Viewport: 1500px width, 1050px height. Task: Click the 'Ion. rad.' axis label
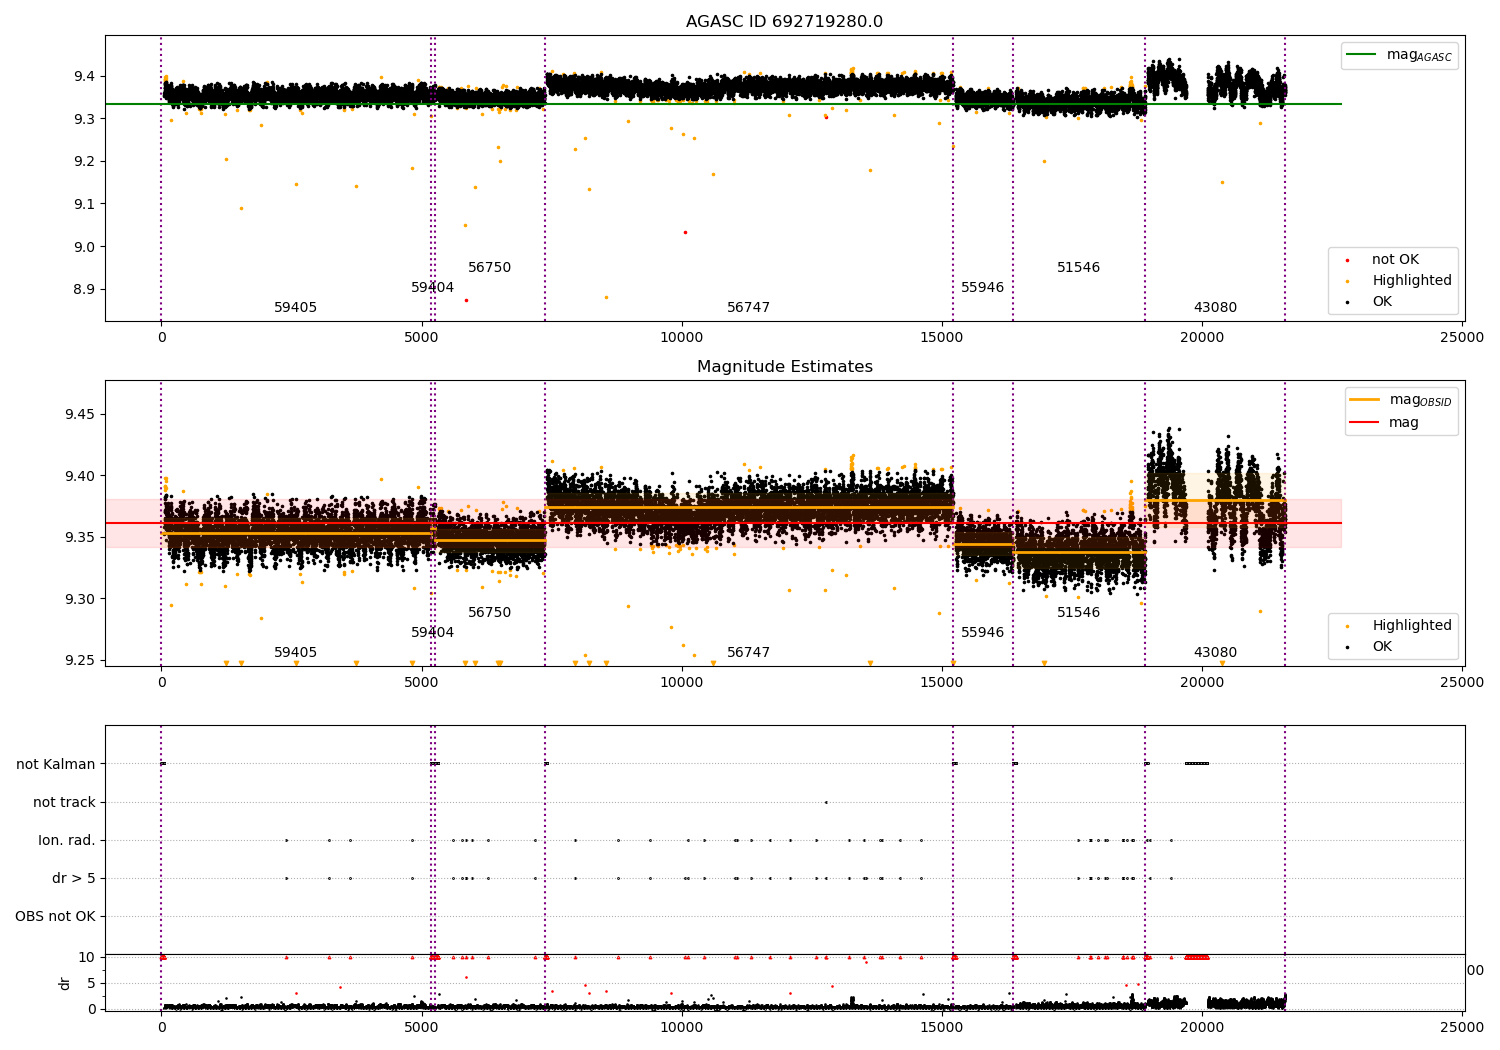click(67, 841)
